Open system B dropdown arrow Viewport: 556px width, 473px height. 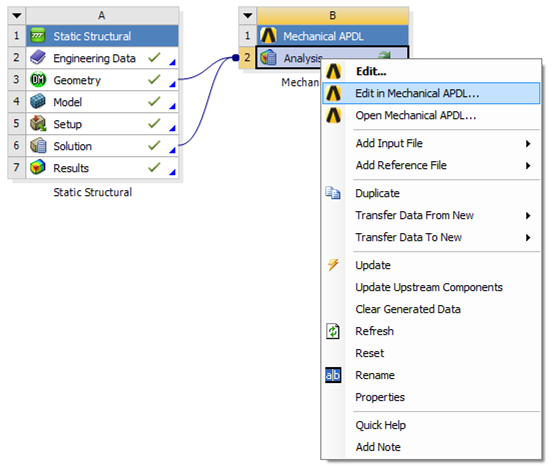[x=248, y=16]
